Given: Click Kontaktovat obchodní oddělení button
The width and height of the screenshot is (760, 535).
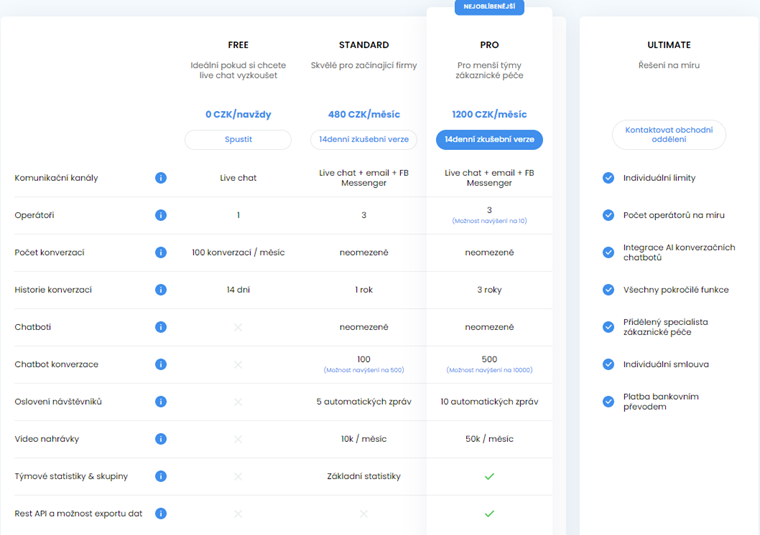Looking at the screenshot, I should (669, 135).
